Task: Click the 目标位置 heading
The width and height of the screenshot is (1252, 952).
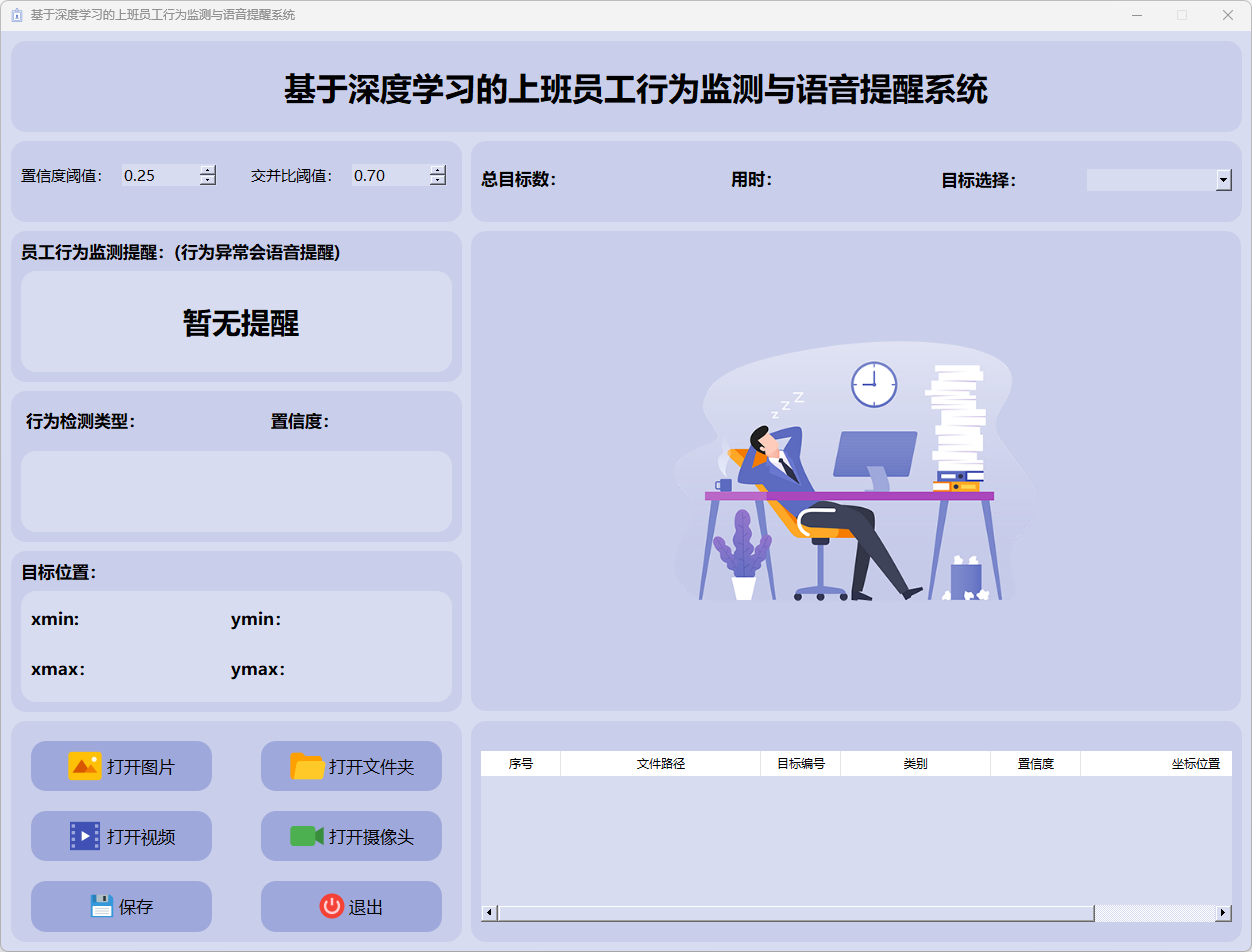Action: pos(58,572)
